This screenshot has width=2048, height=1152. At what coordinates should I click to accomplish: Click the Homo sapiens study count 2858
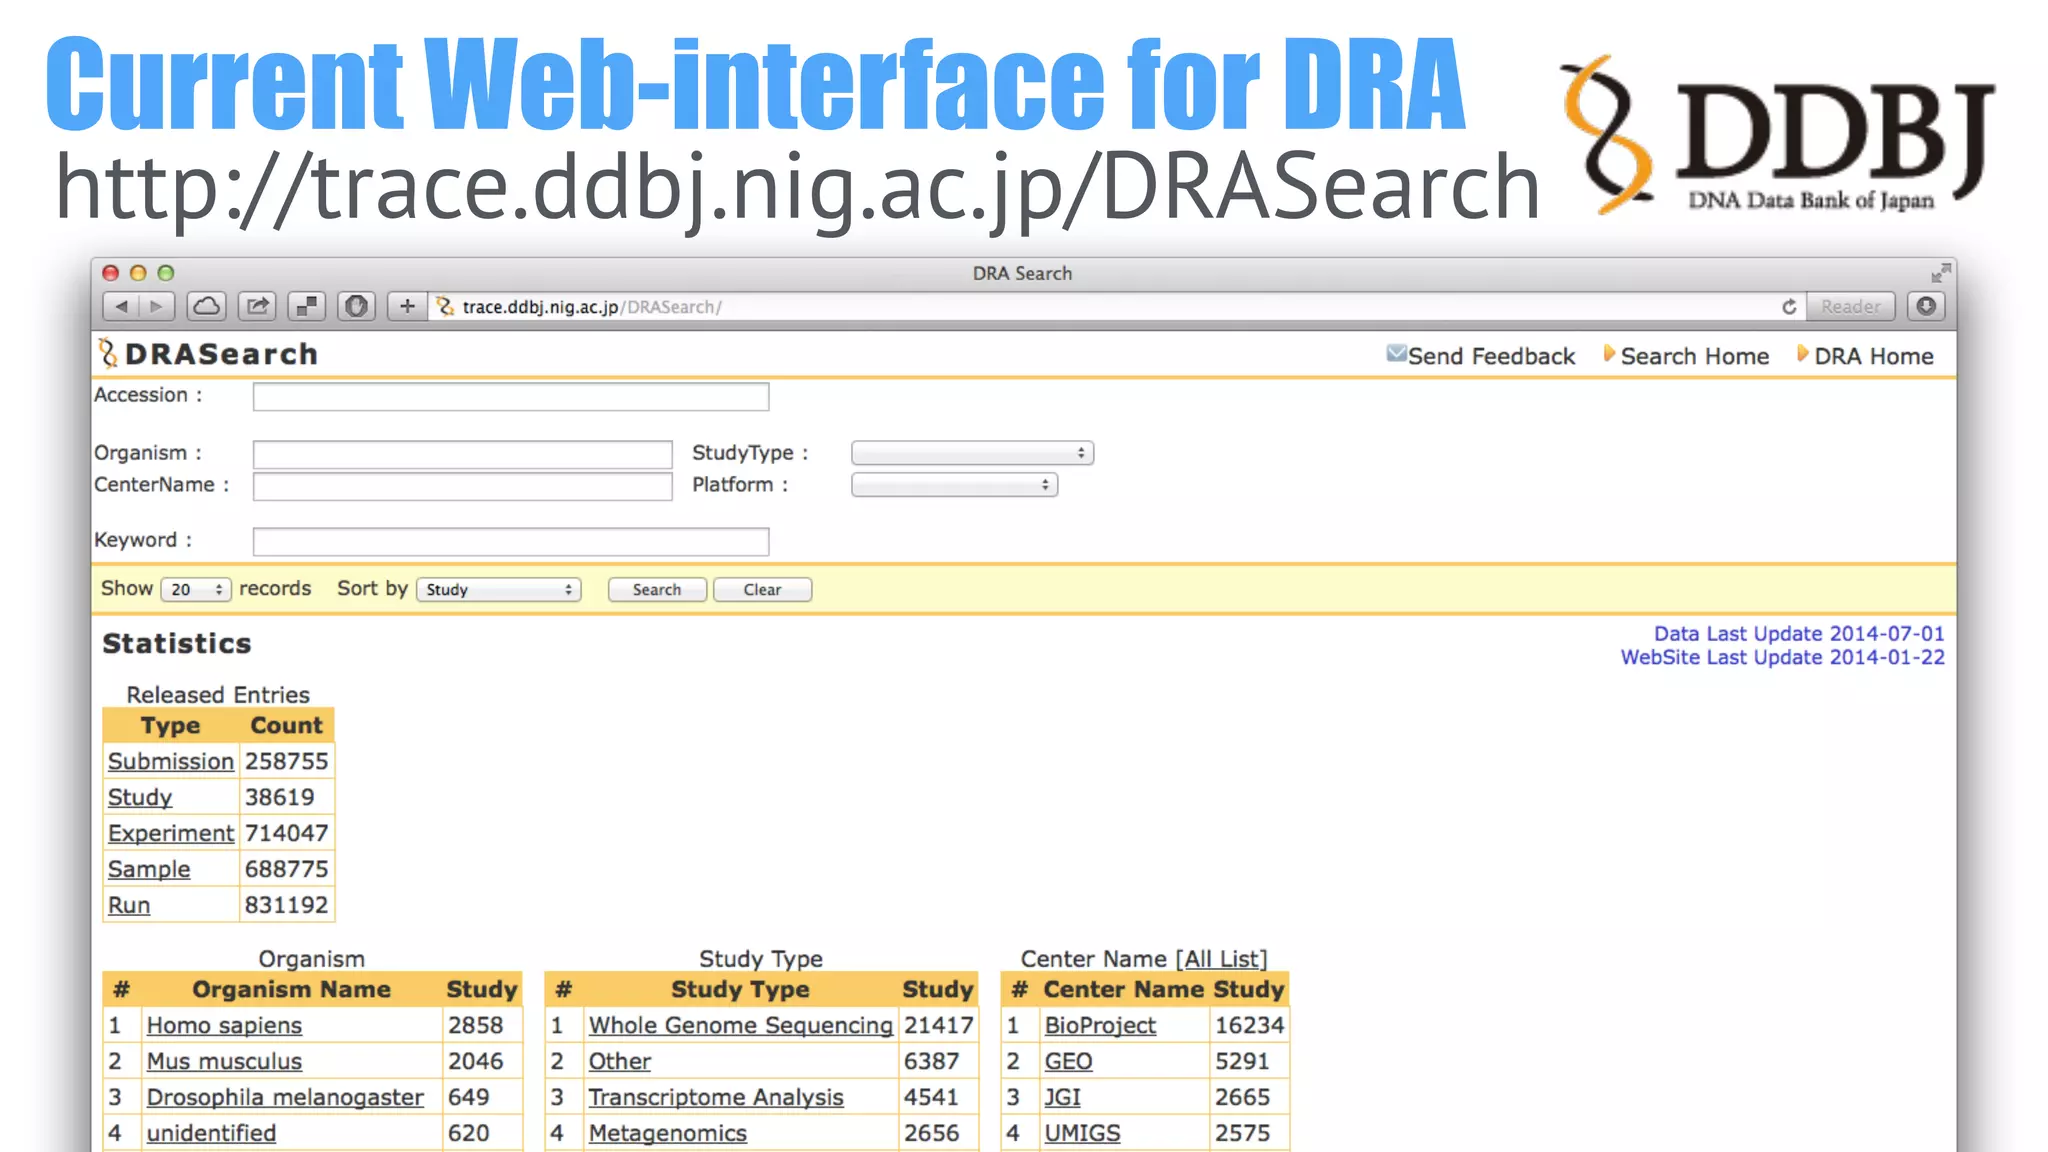point(475,1025)
